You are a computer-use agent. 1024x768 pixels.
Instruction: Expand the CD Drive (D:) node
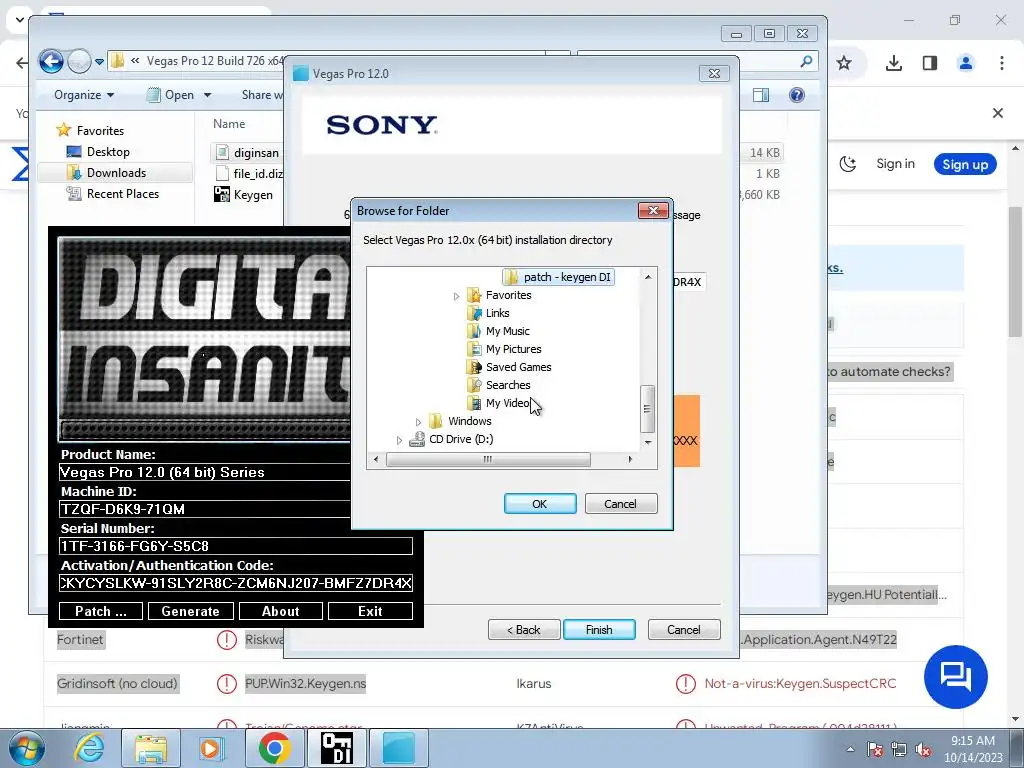coord(399,440)
